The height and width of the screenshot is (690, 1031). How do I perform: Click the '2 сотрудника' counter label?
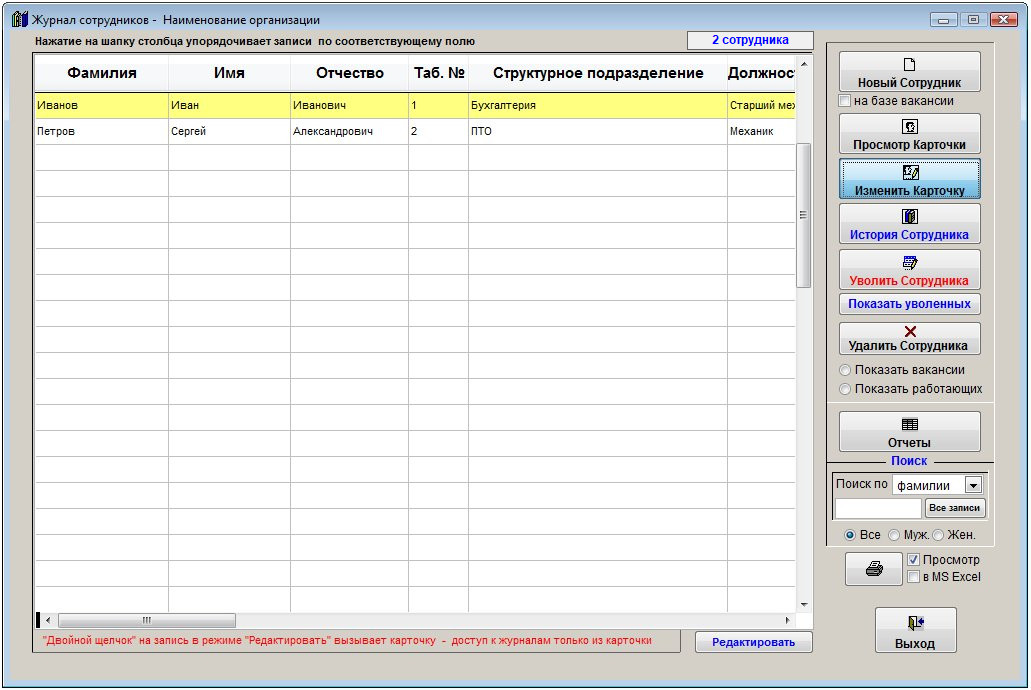750,40
